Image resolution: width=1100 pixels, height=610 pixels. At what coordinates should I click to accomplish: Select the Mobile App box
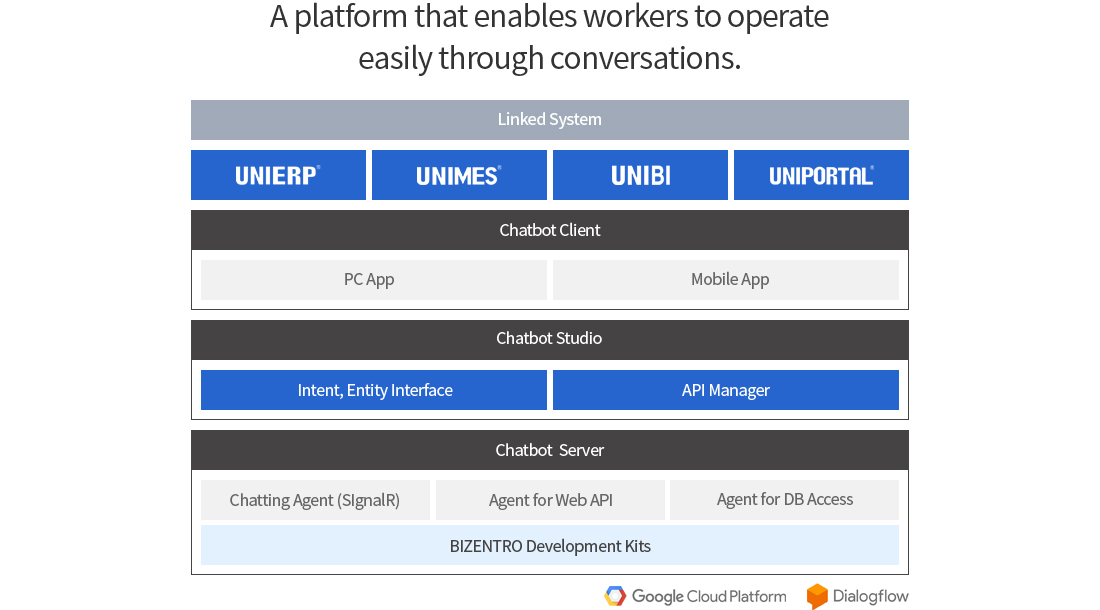[x=726, y=280]
